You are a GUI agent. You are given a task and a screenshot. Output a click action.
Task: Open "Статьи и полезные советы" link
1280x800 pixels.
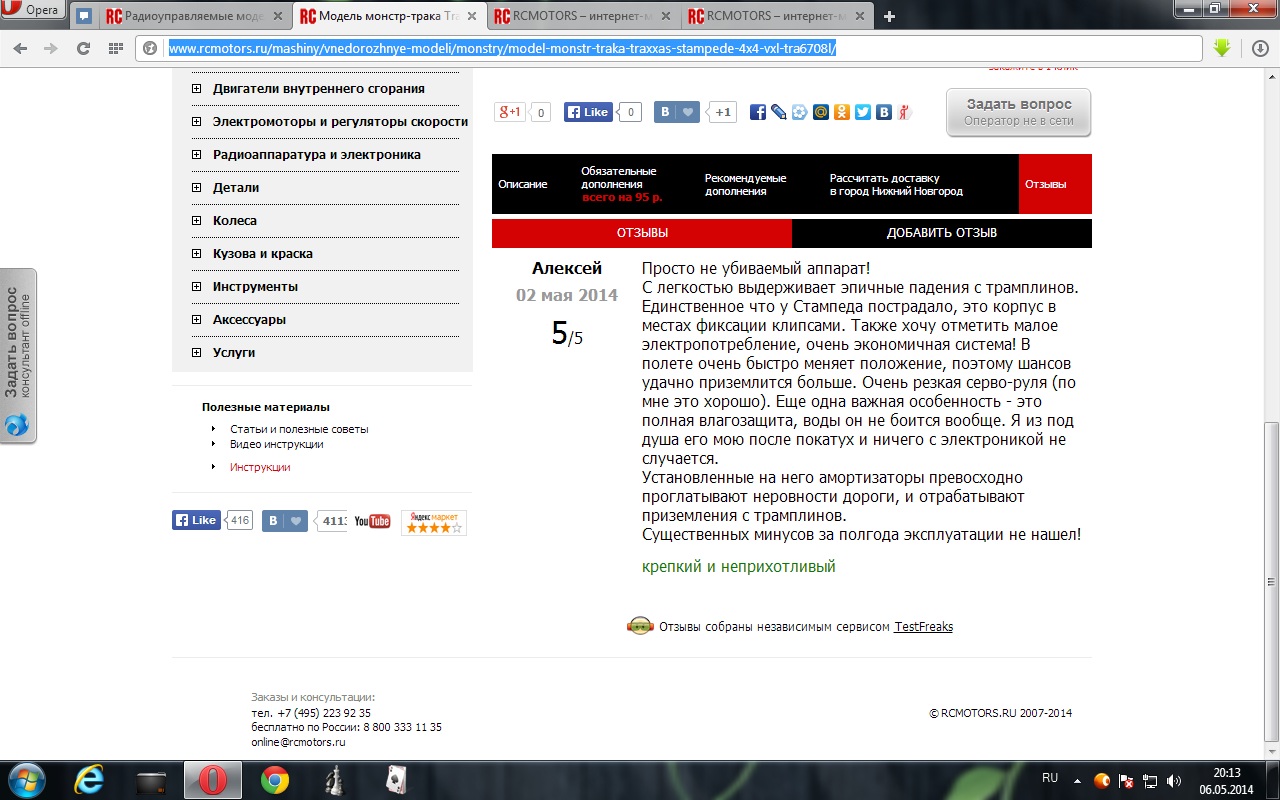299,429
